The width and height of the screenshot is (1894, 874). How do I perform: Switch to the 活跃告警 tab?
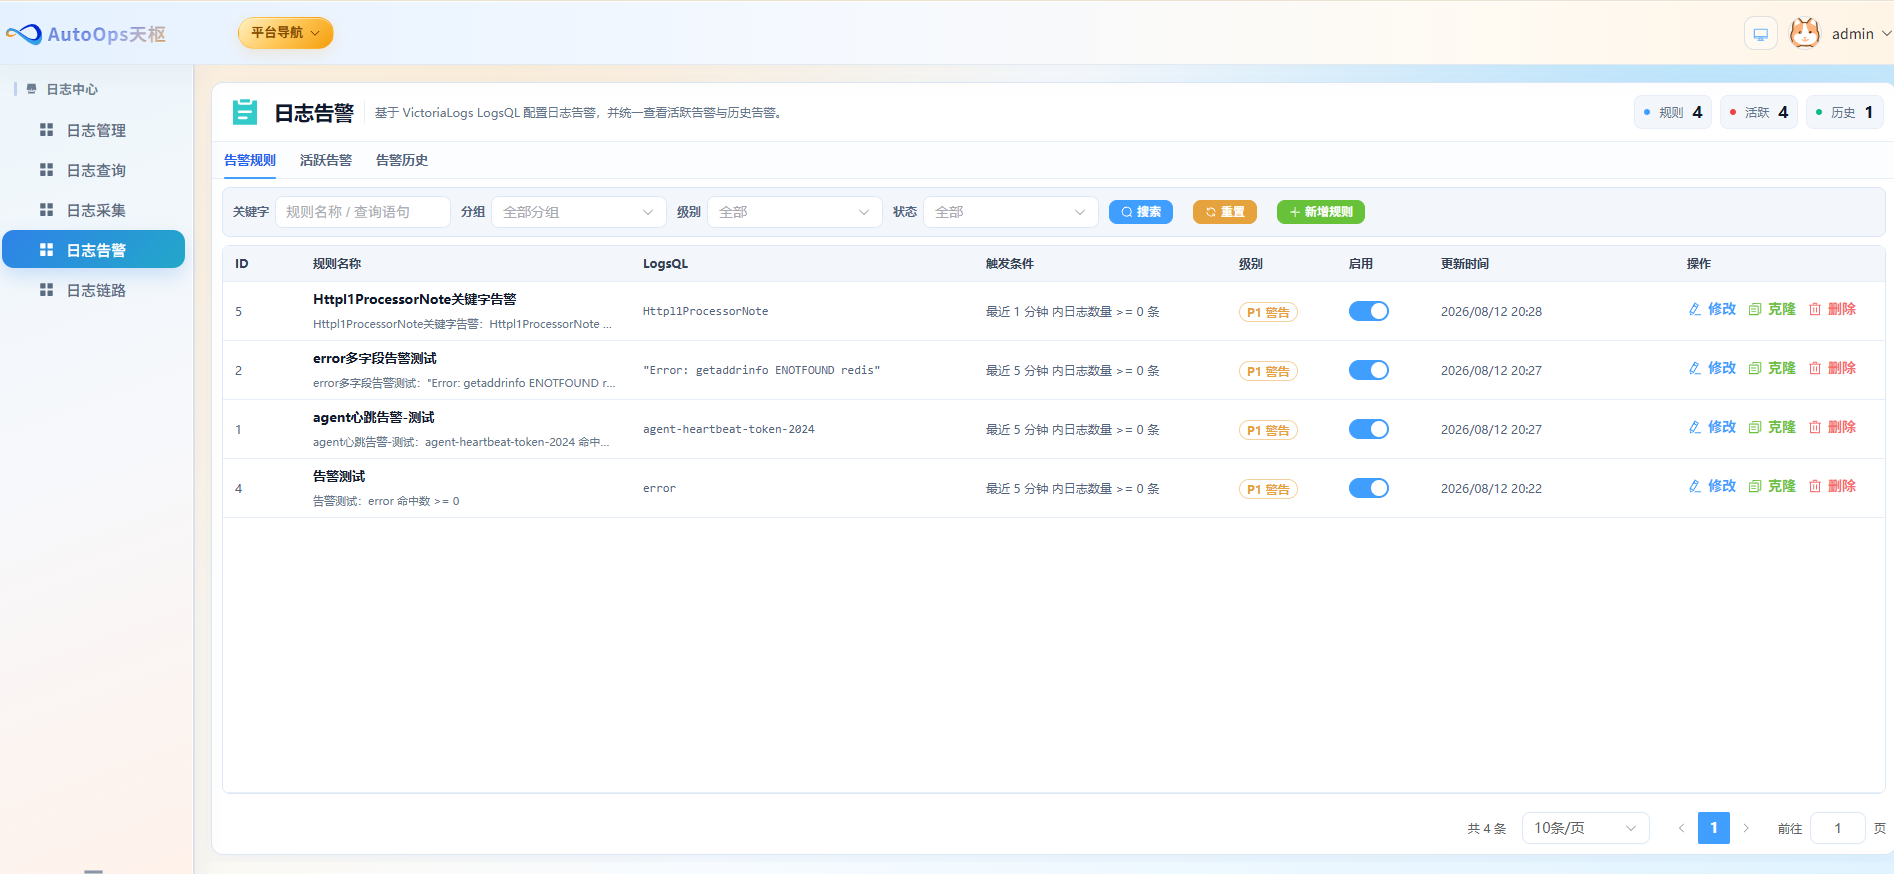[326, 160]
